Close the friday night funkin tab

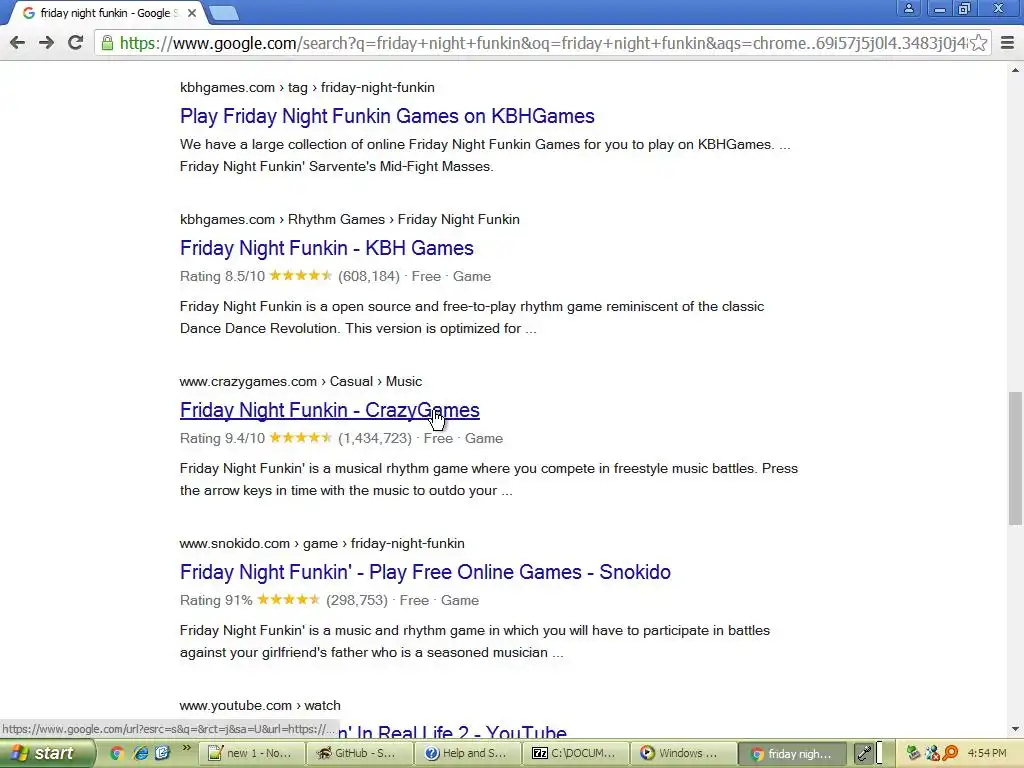coord(192,12)
